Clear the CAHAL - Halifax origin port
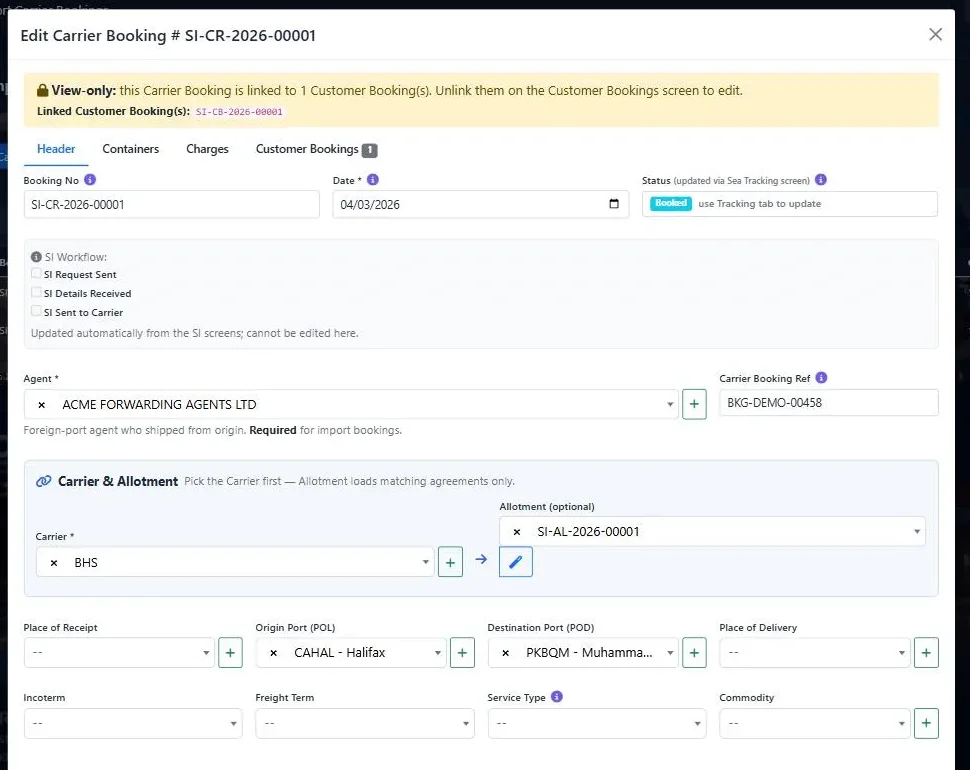 [273, 653]
